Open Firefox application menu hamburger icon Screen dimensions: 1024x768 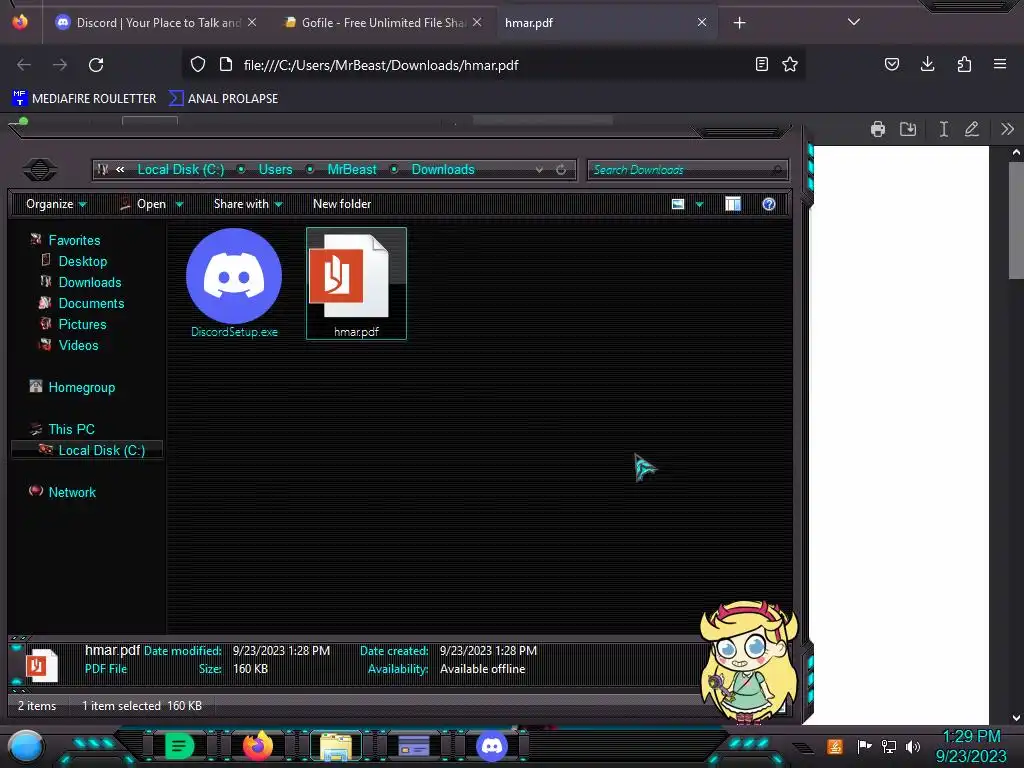1000,64
